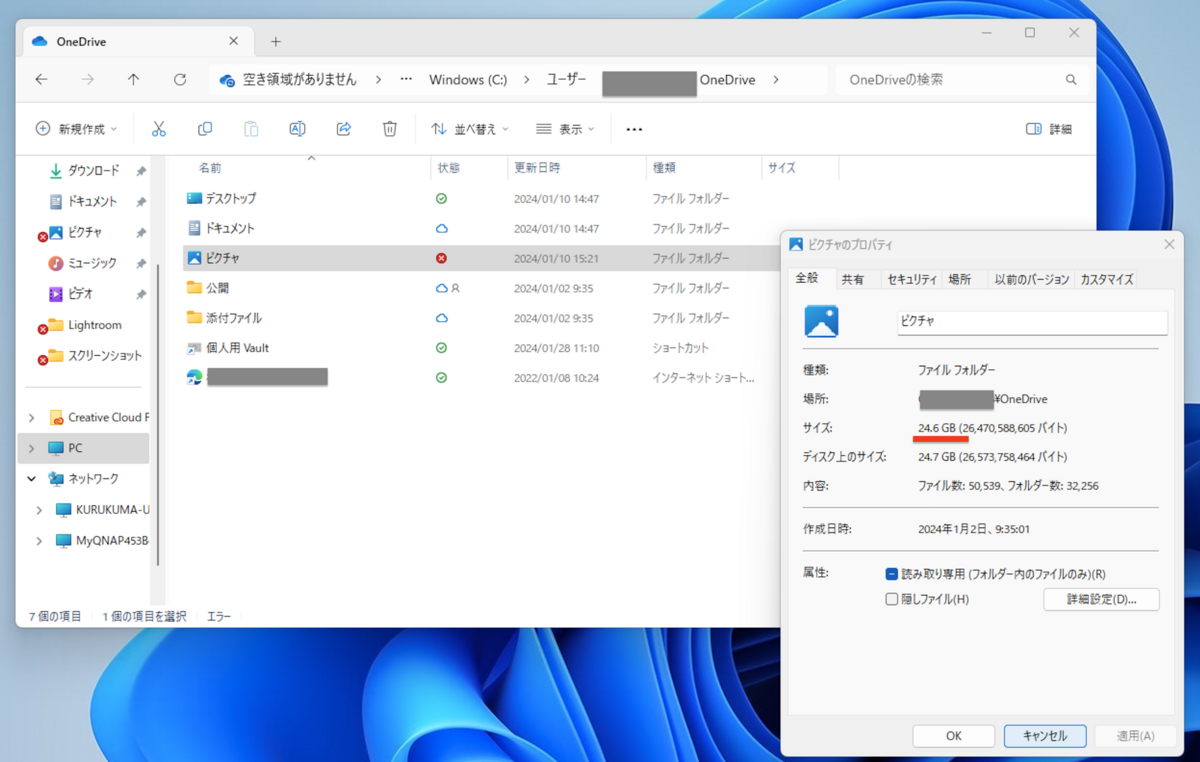The width and height of the screenshot is (1200, 762).
Task: Switch to セキュリティ tab
Action: 912,279
